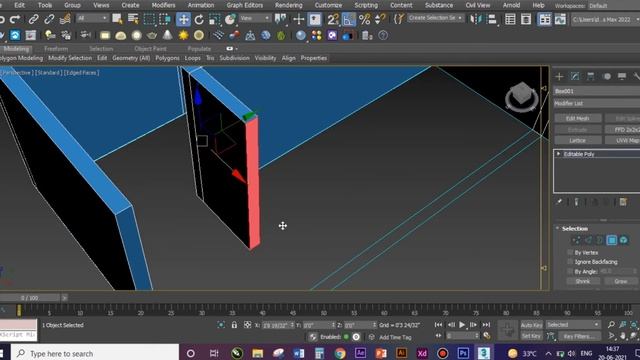This screenshot has height=360, width=640.
Task: Toggle the green Enabled indicator
Action: 346,337
